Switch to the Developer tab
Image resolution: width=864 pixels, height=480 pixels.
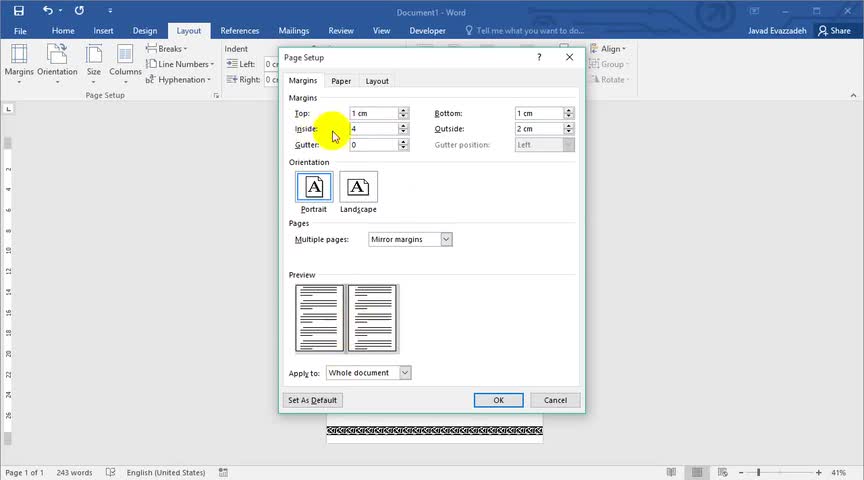click(x=428, y=31)
